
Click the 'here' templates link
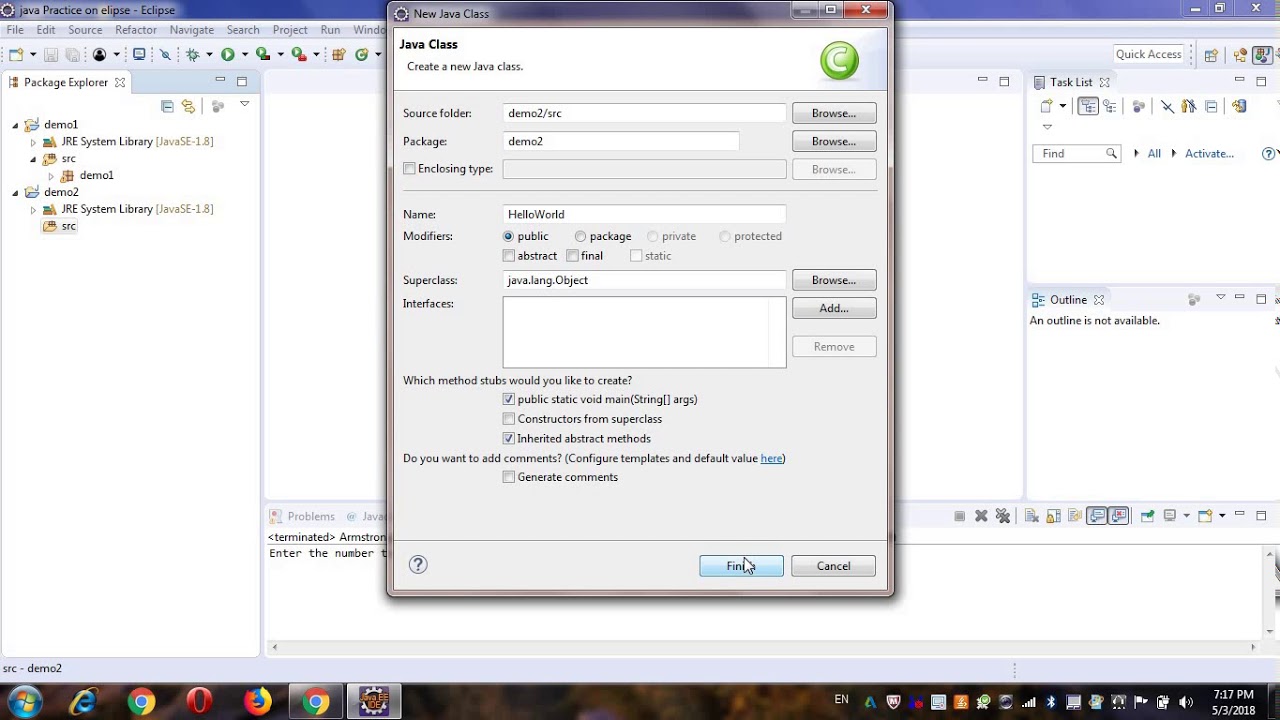click(771, 458)
